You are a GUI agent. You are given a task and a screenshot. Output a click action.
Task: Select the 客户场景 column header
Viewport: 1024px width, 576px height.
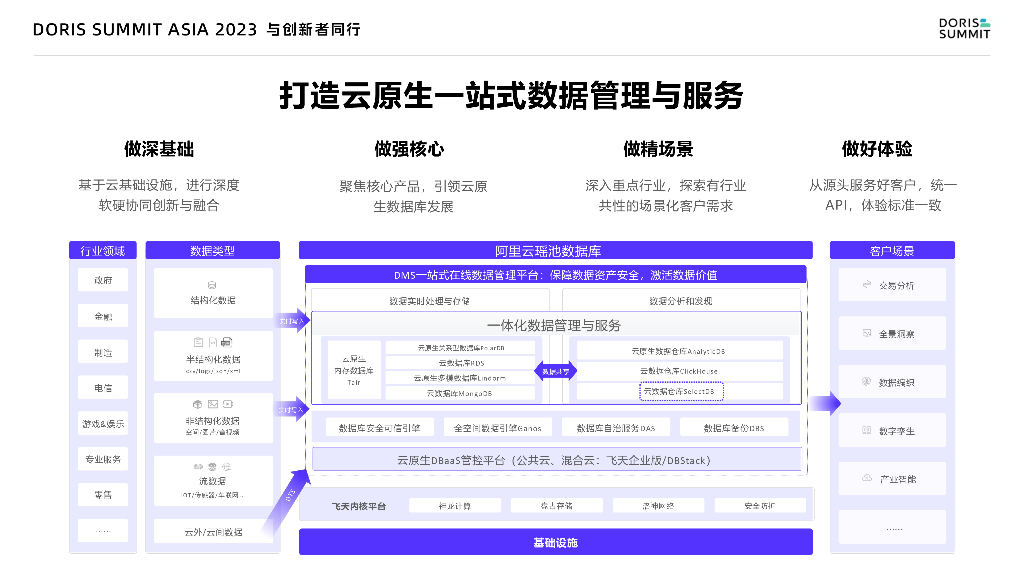point(892,251)
